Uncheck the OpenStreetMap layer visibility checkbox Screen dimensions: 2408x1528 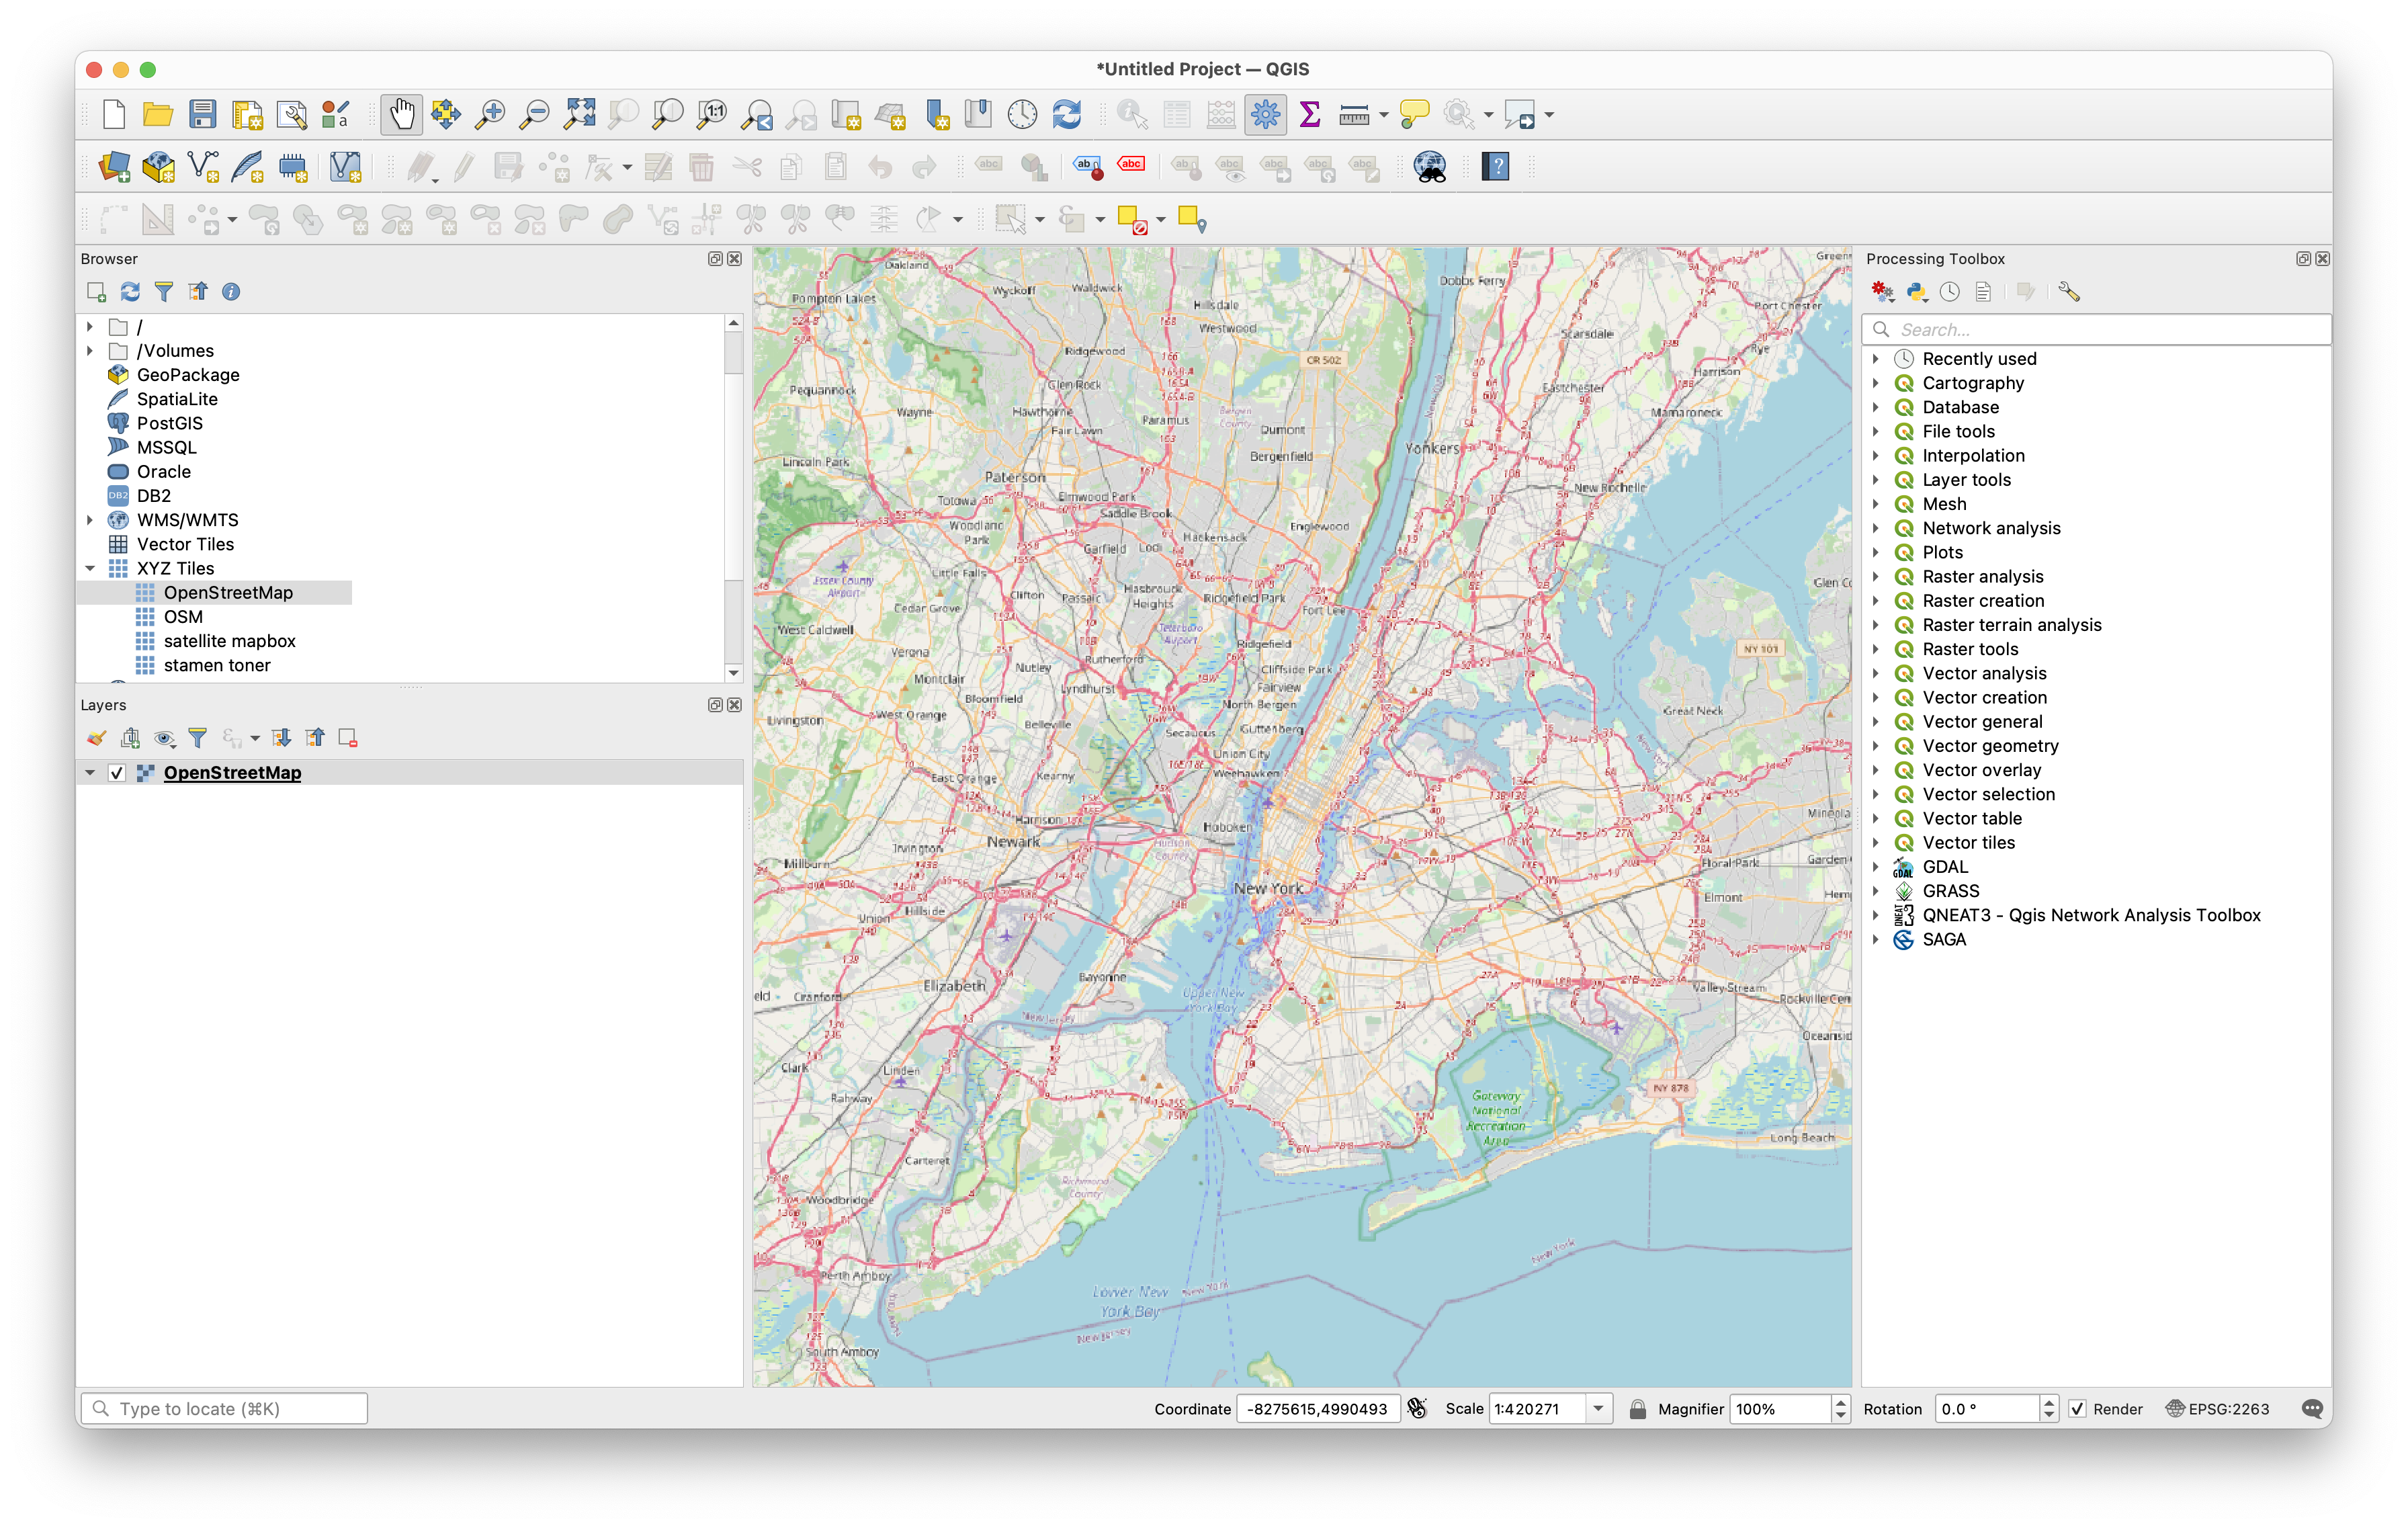[116, 772]
